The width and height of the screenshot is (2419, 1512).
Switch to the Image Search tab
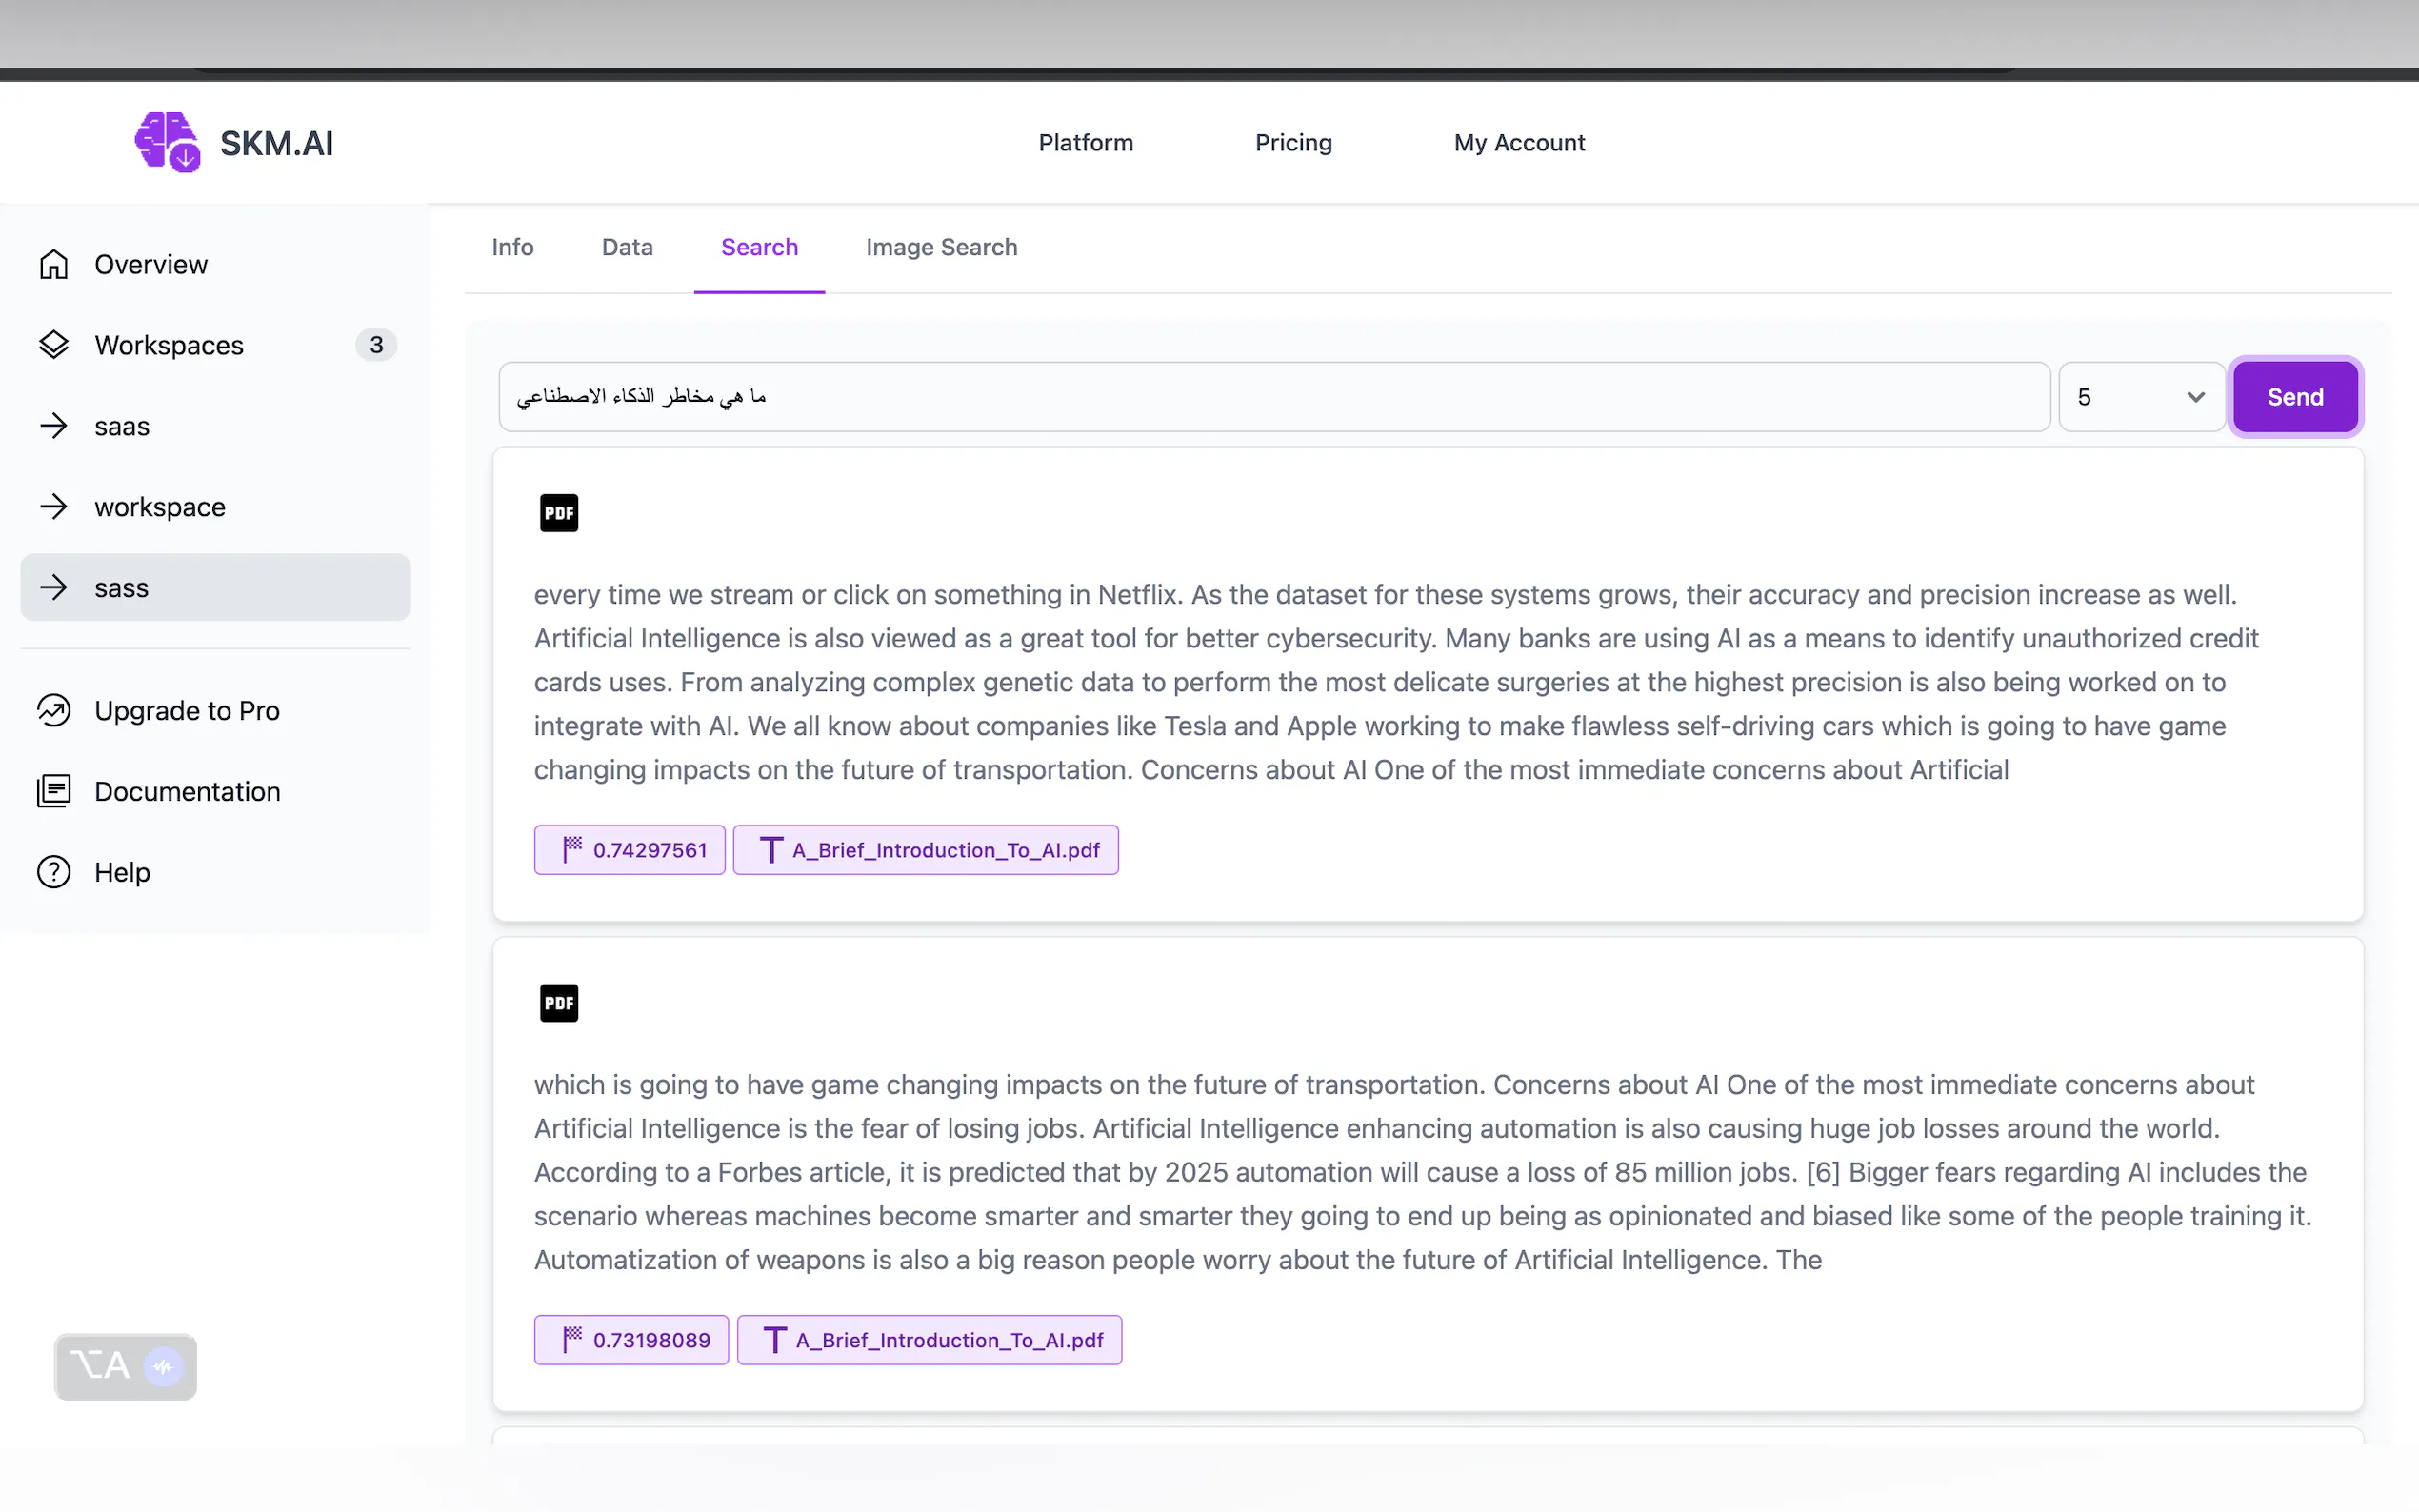[941, 247]
